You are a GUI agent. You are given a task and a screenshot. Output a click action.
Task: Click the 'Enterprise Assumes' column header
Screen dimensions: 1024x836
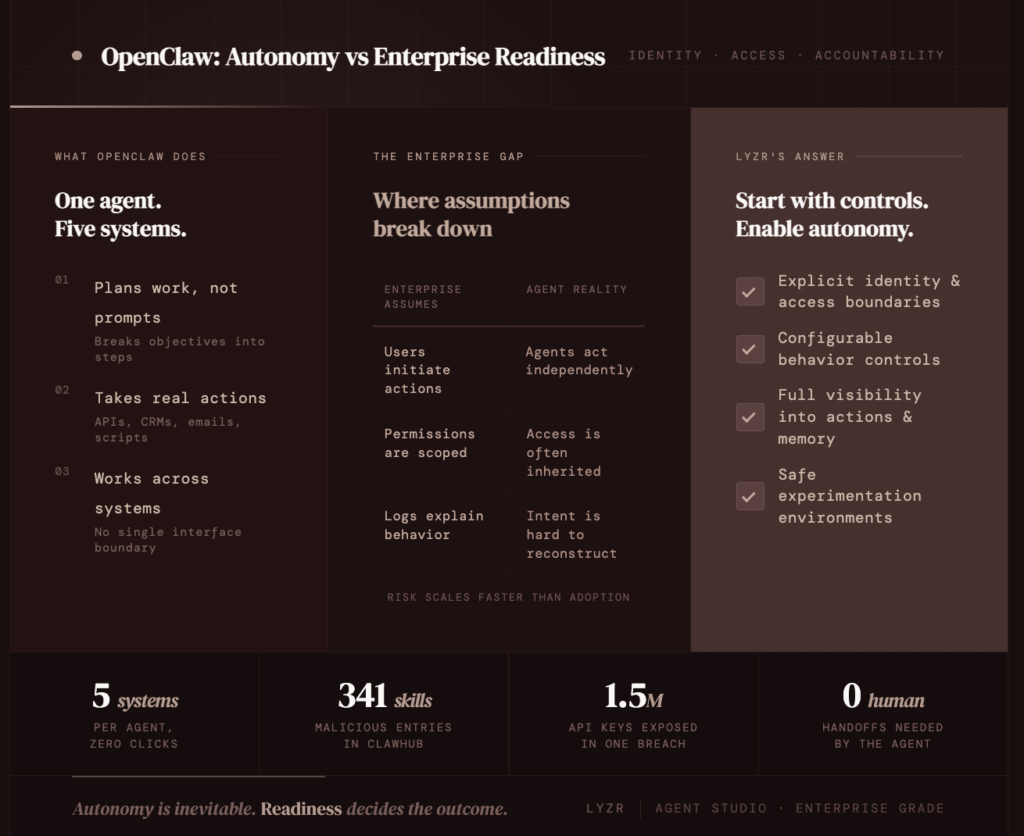423,296
